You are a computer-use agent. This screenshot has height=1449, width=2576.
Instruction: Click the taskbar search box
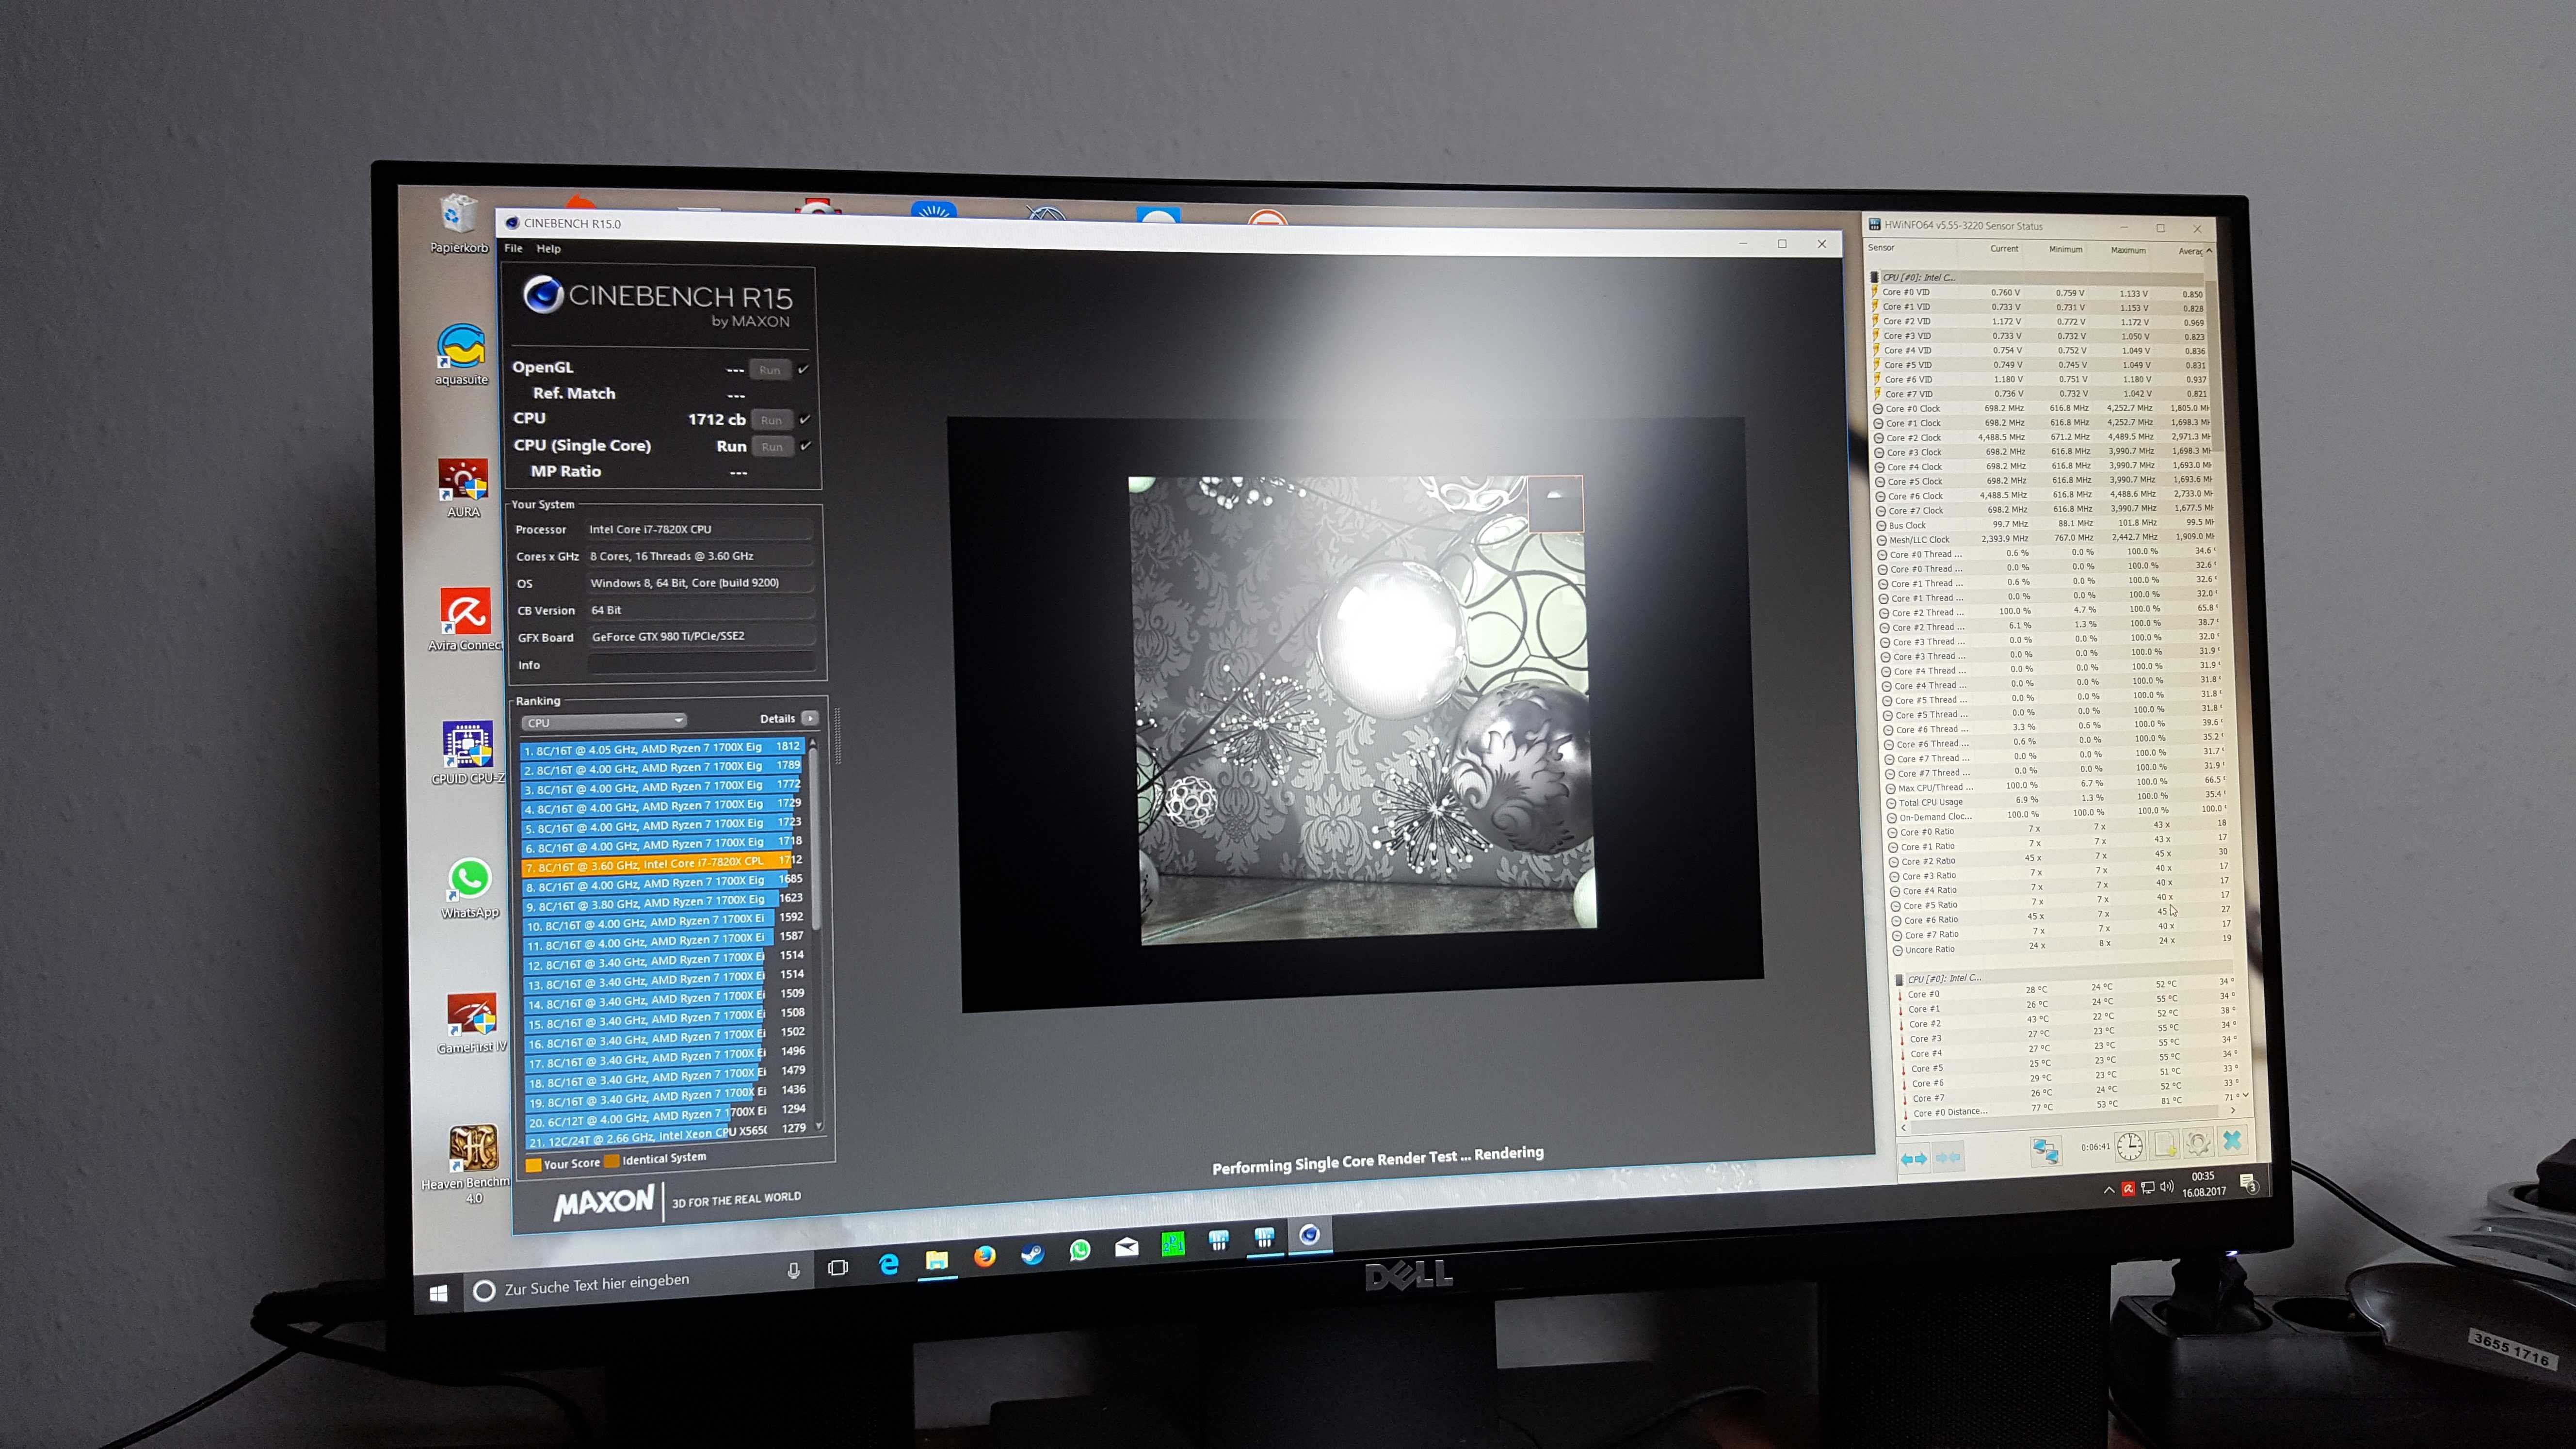click(638, 1282)
